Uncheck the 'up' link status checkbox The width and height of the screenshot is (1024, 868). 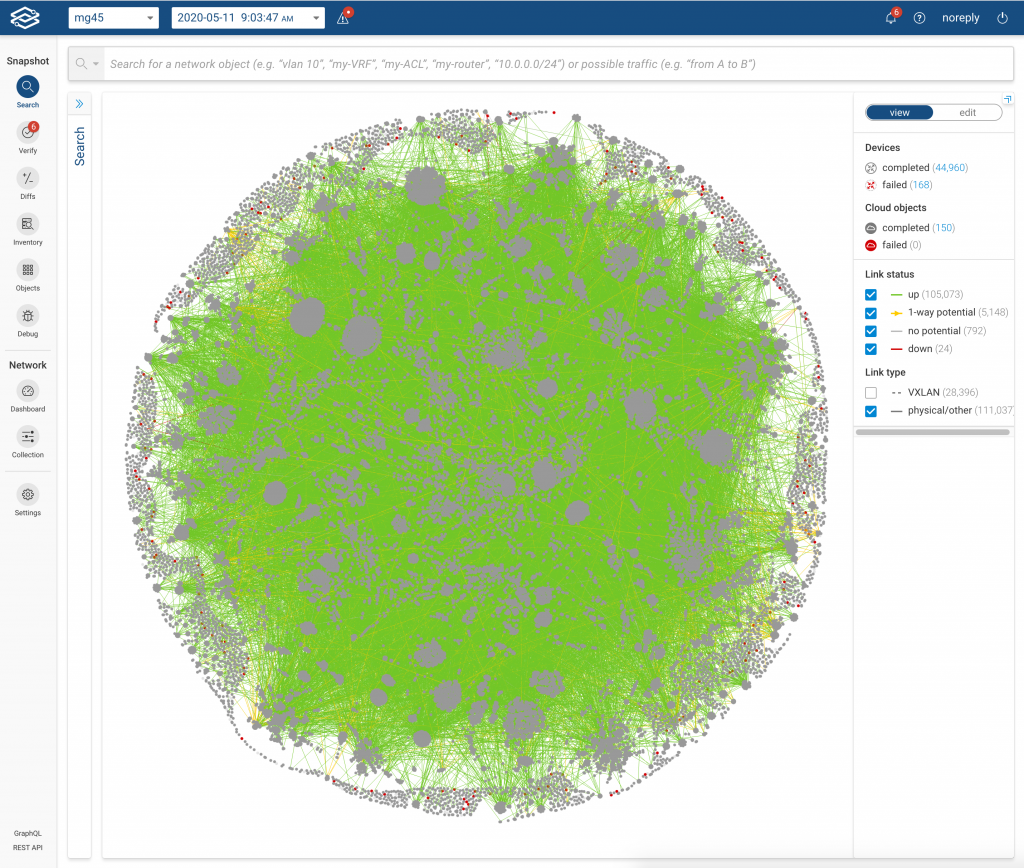[871, 295]
